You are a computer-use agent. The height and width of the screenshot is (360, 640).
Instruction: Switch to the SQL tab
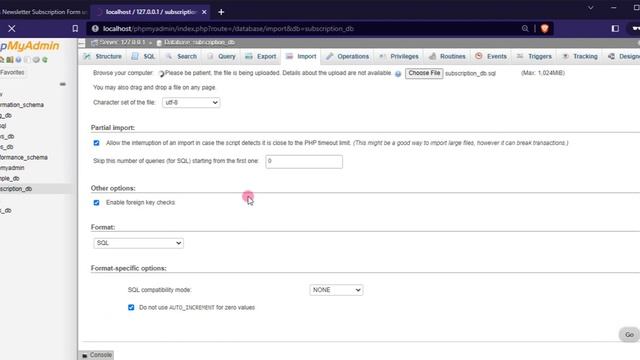point(143,56)
